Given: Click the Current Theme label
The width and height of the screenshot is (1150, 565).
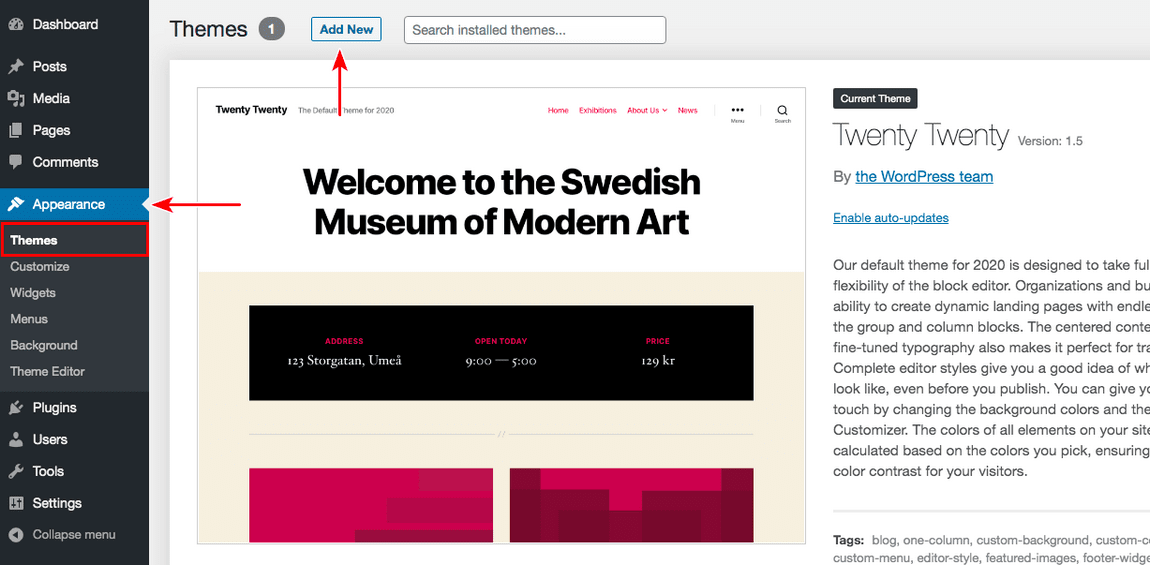Looking at the screenshot, I should (x=875, y=98).
